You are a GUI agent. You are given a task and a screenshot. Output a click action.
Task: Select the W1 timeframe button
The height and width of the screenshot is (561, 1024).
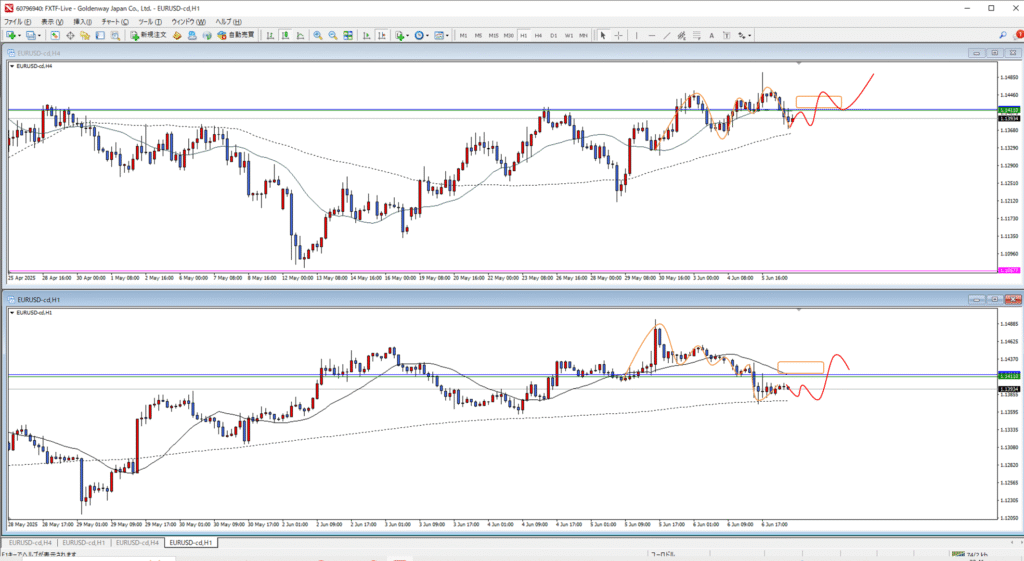(x=569, y=35)
